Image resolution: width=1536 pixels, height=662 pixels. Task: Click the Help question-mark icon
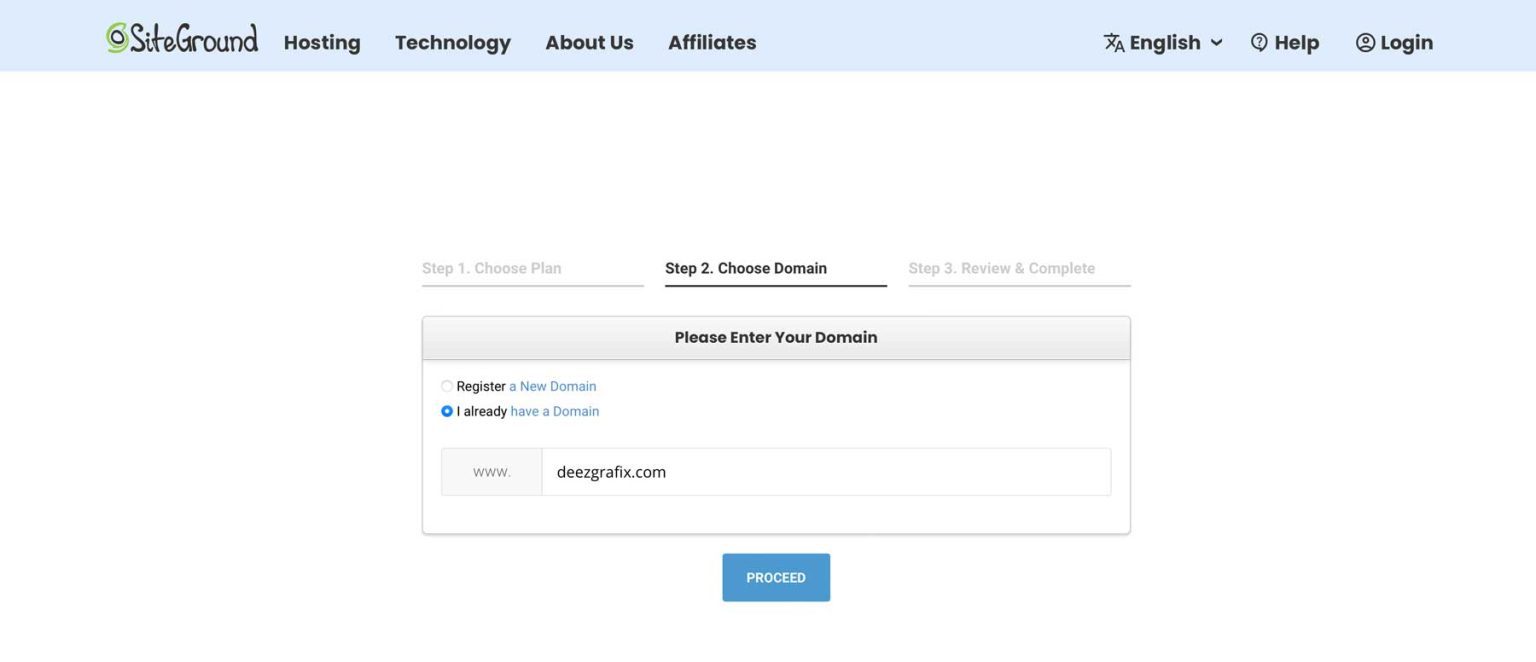(x=1258, y=42)
